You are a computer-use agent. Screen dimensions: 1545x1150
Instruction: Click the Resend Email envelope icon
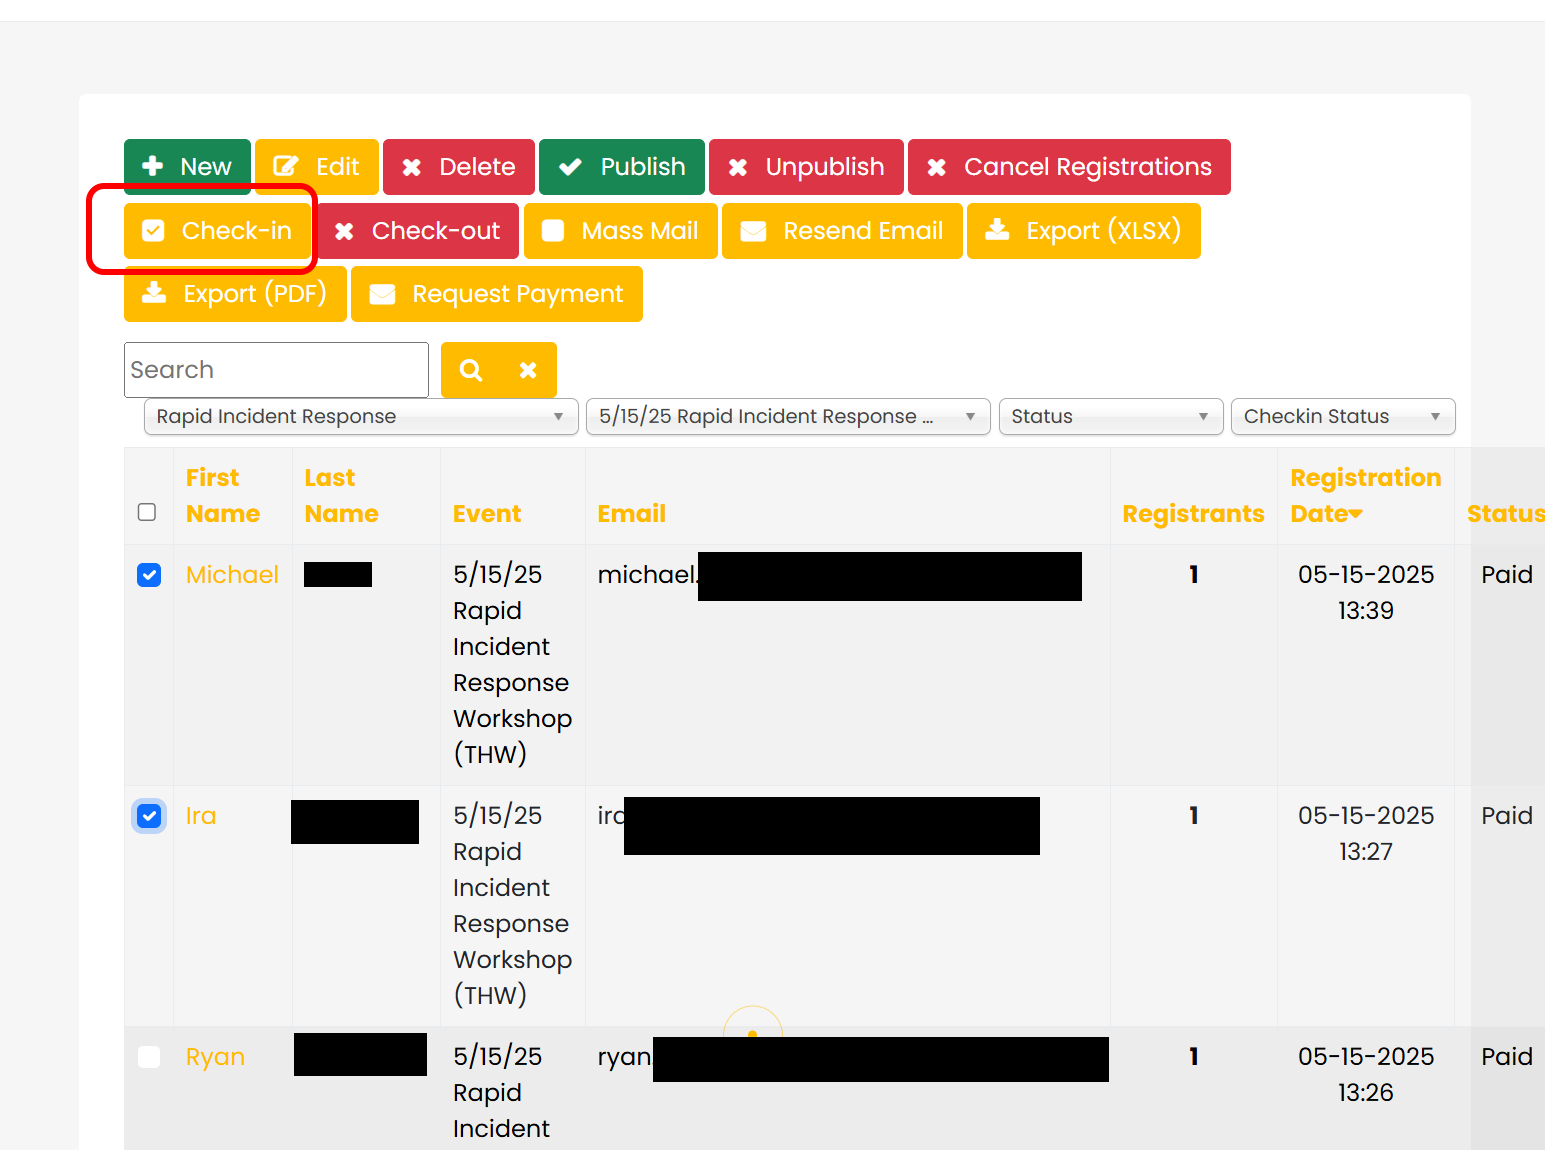tap(753, 231)
